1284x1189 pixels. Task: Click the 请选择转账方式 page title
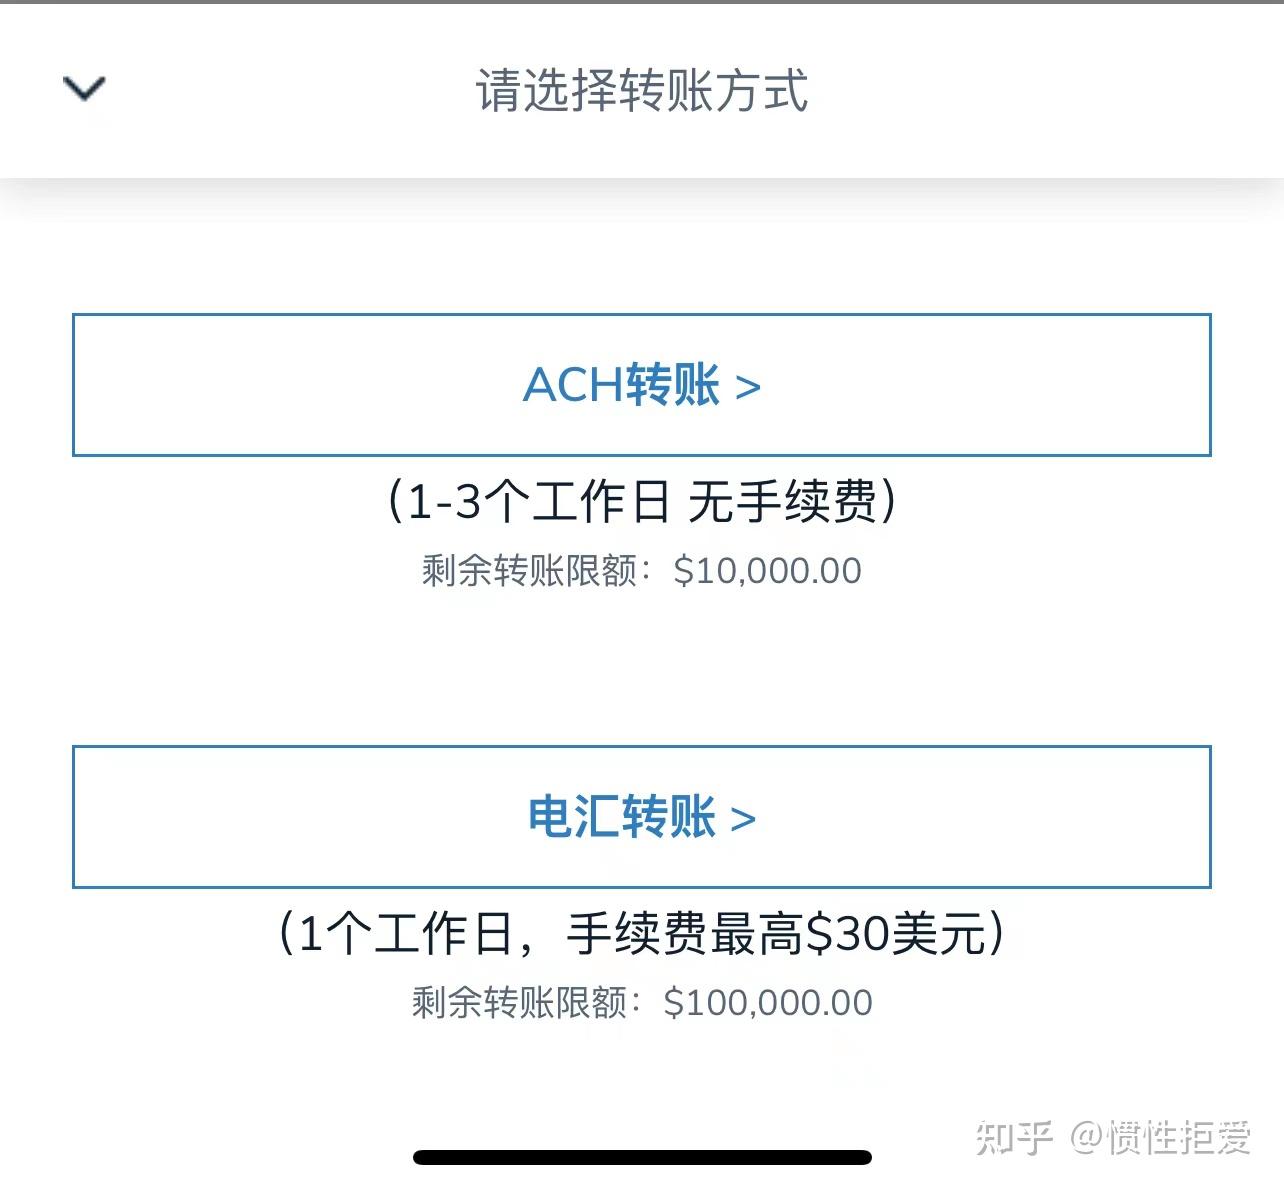pyautogui.click(x=641, y=91)
